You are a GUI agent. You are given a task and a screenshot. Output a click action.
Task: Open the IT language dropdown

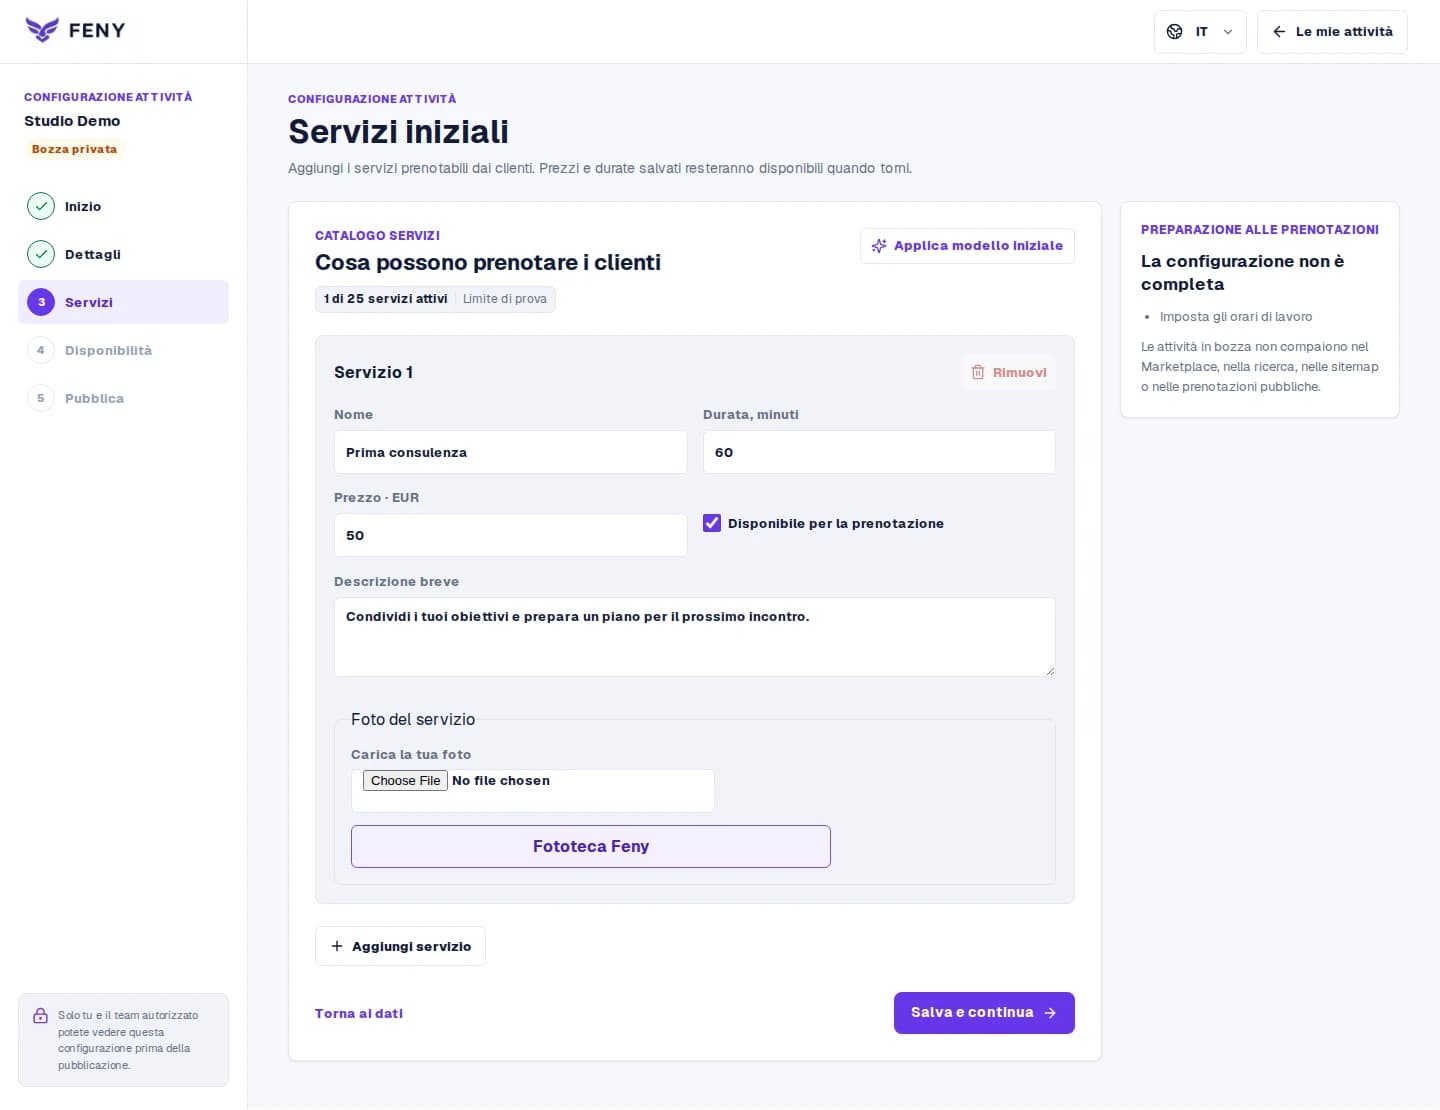tap(1200, 32)
